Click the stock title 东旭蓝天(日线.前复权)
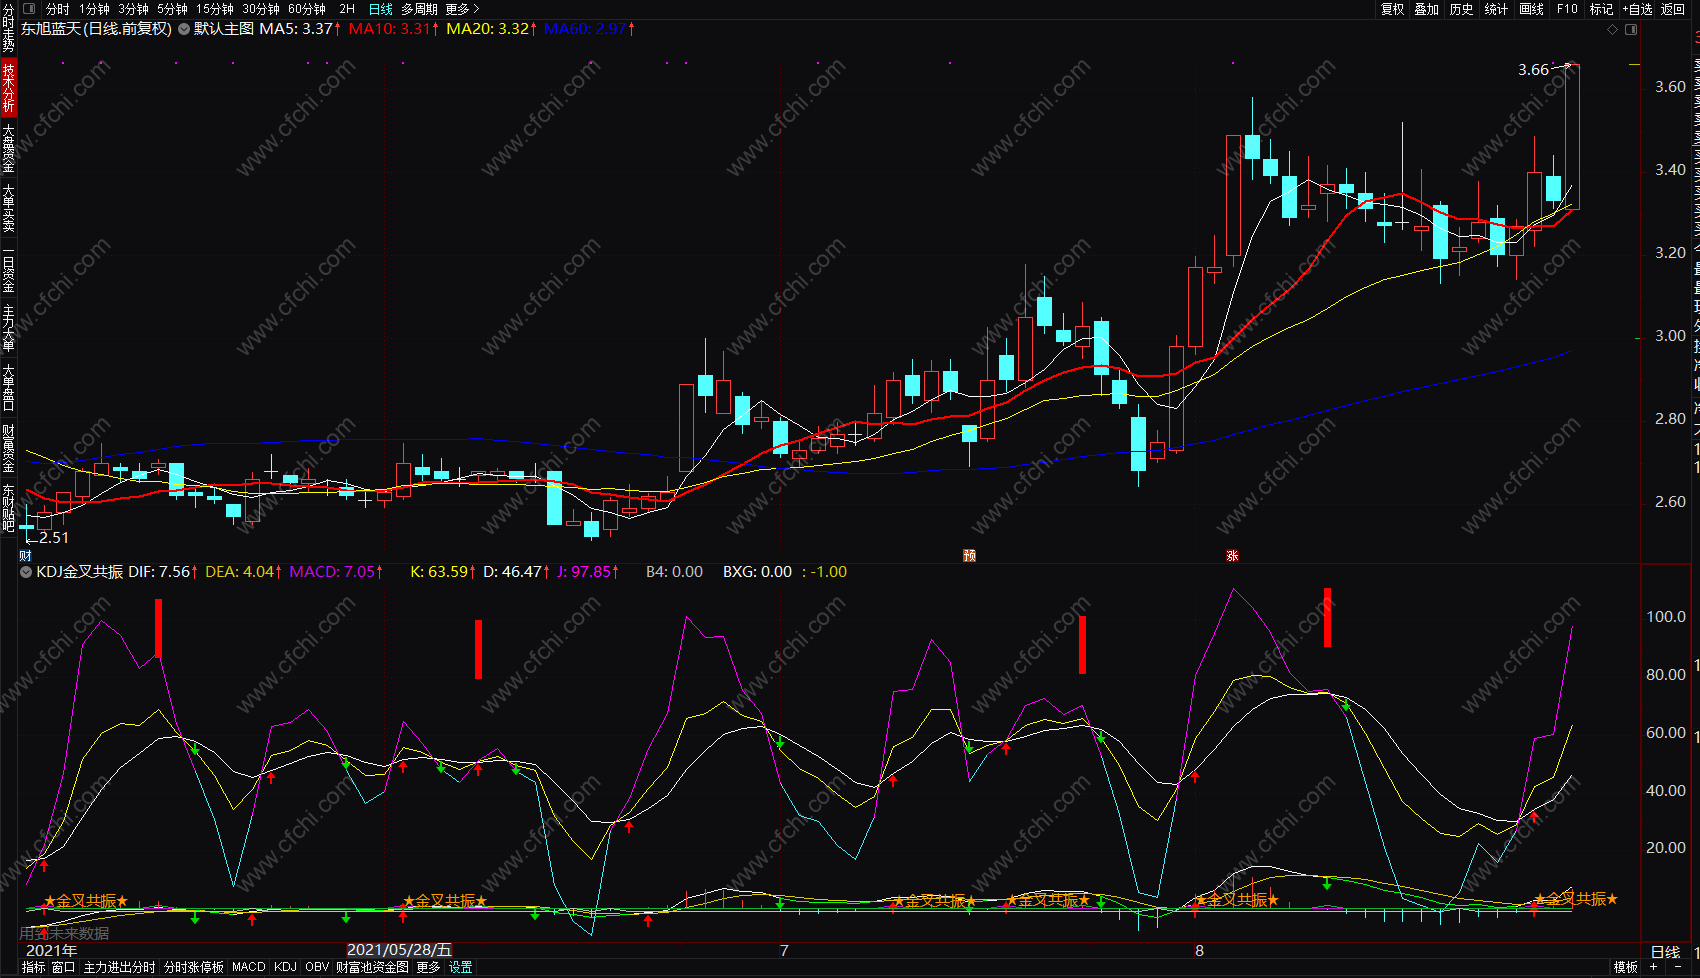Image resolution: width=1700 pixels, height=978 pixels. coord(96,29)
